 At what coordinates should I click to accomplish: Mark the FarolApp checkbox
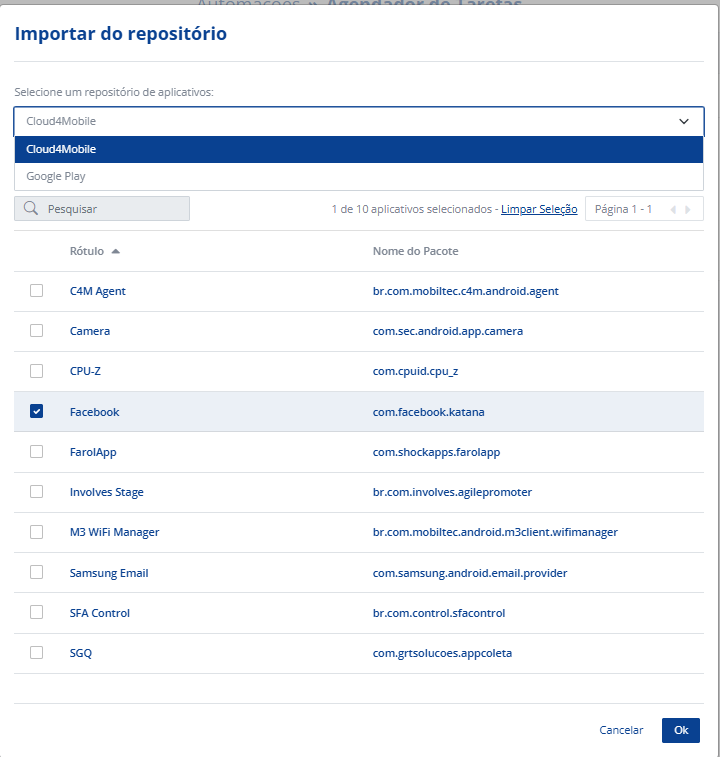tap(37, 451)
